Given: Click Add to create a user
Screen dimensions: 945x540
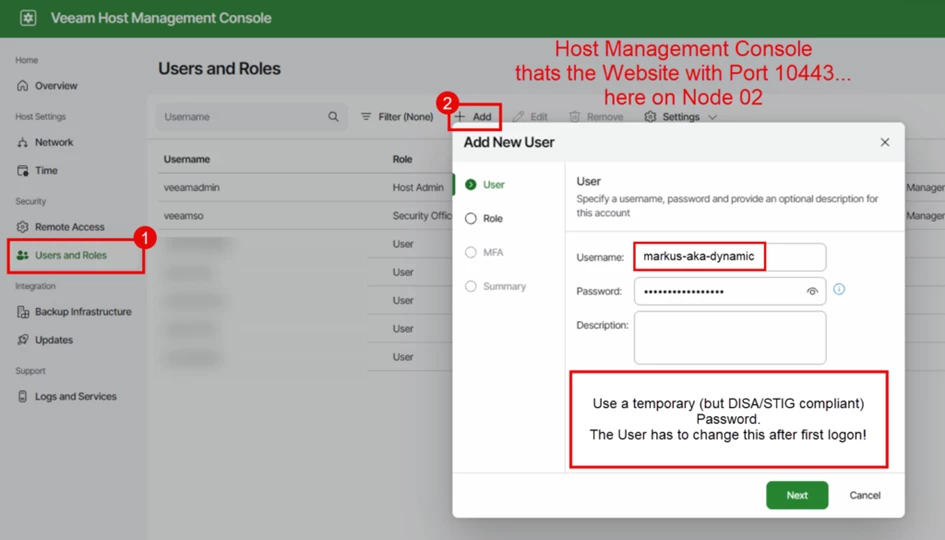Looking at the screenshot, I should coord(474,117).
